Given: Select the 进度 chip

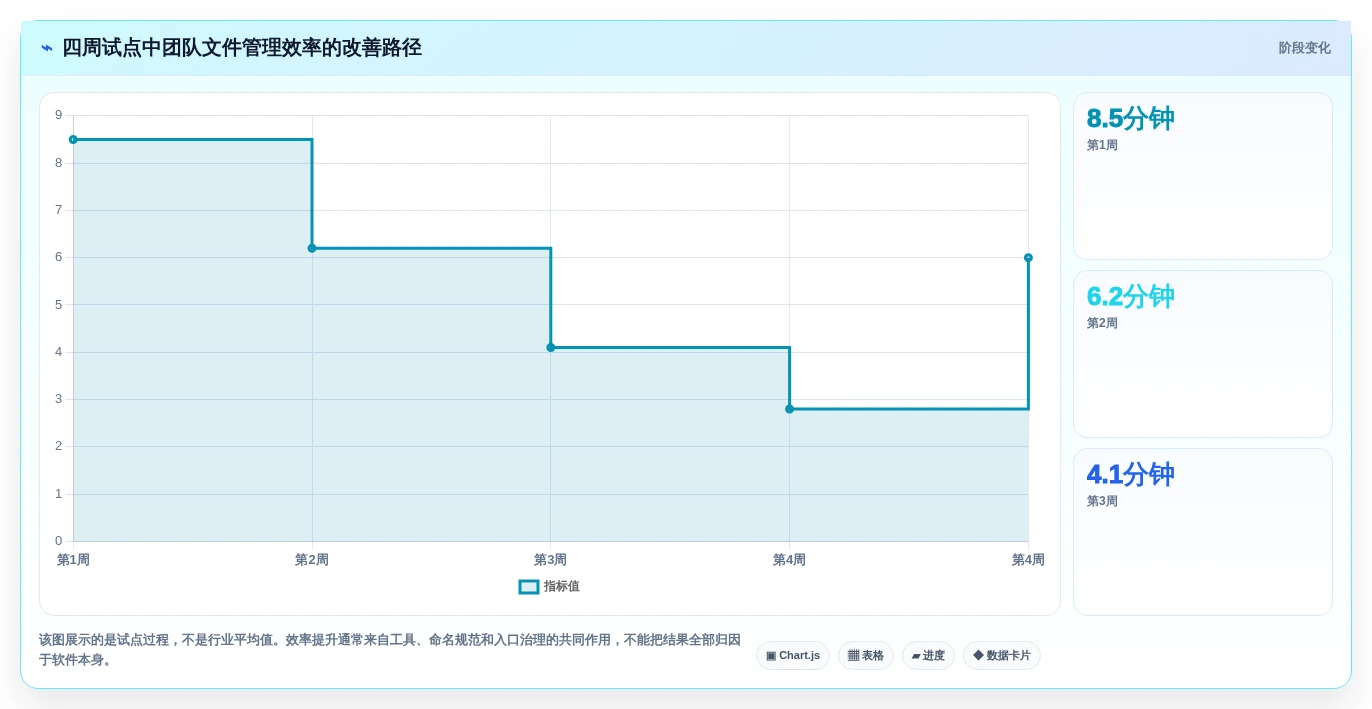Looking at the screenshot, I should [x=928, y=656].
